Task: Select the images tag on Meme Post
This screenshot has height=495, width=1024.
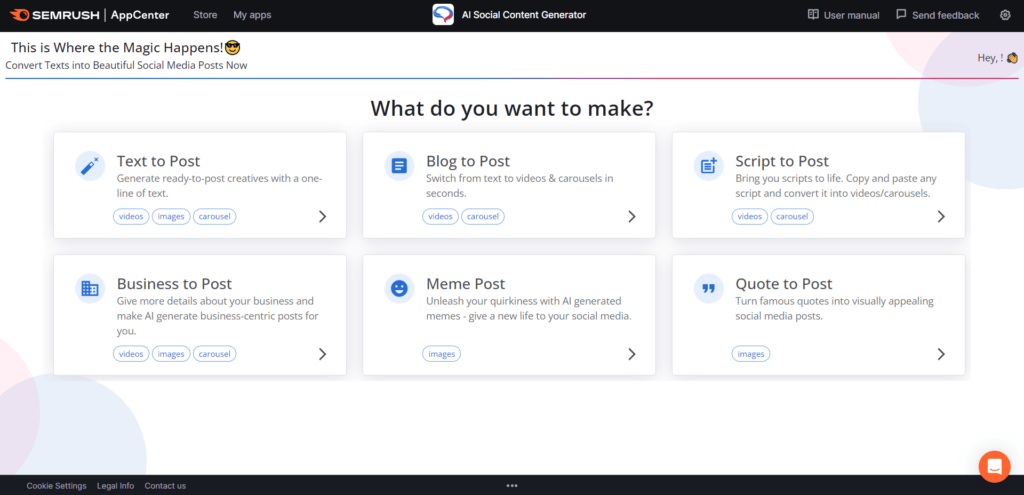Action: pos(441,354)
